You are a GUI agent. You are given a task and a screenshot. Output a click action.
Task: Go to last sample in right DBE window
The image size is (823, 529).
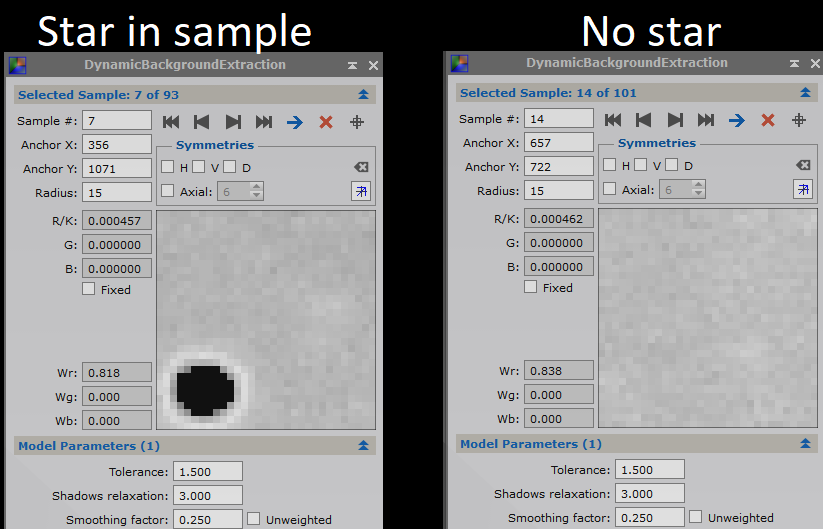(706, 120)
